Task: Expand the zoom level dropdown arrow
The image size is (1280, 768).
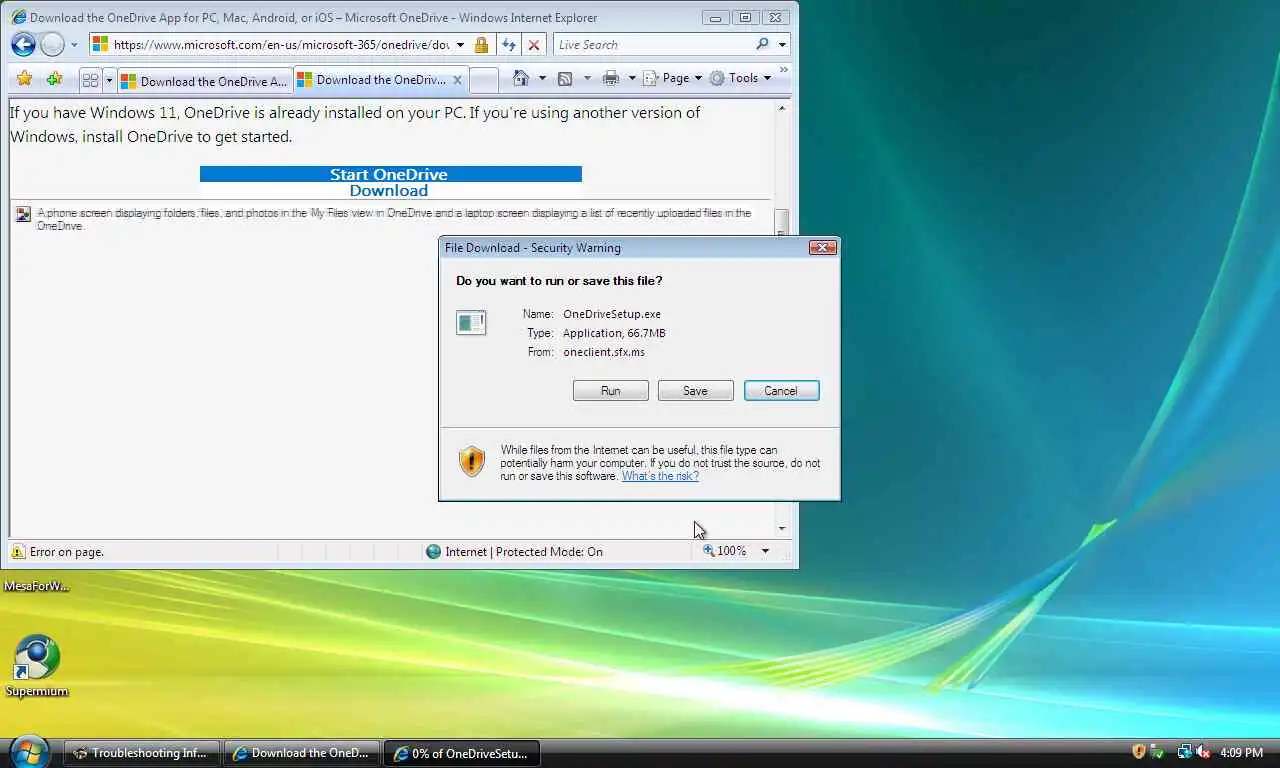Action: point(765,551)
